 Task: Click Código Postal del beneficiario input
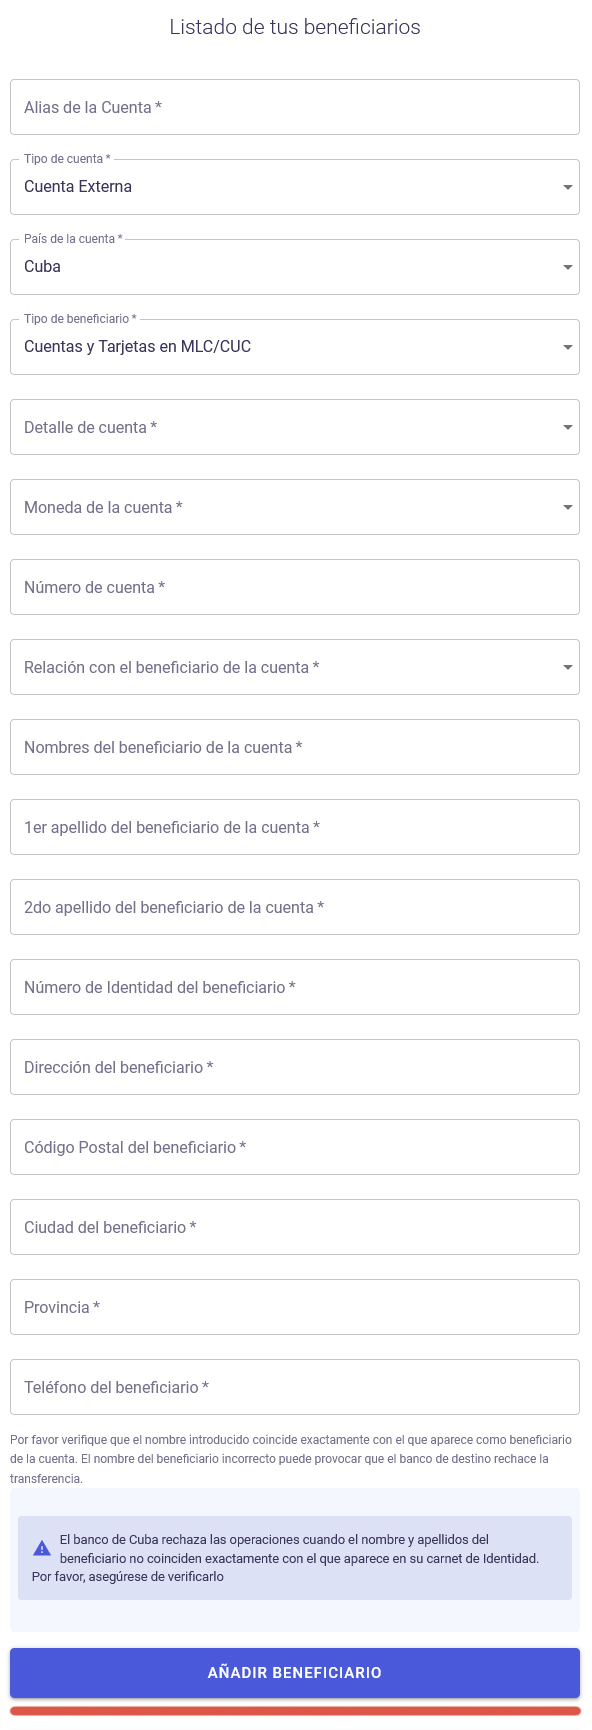click(x=295, y=1147)
